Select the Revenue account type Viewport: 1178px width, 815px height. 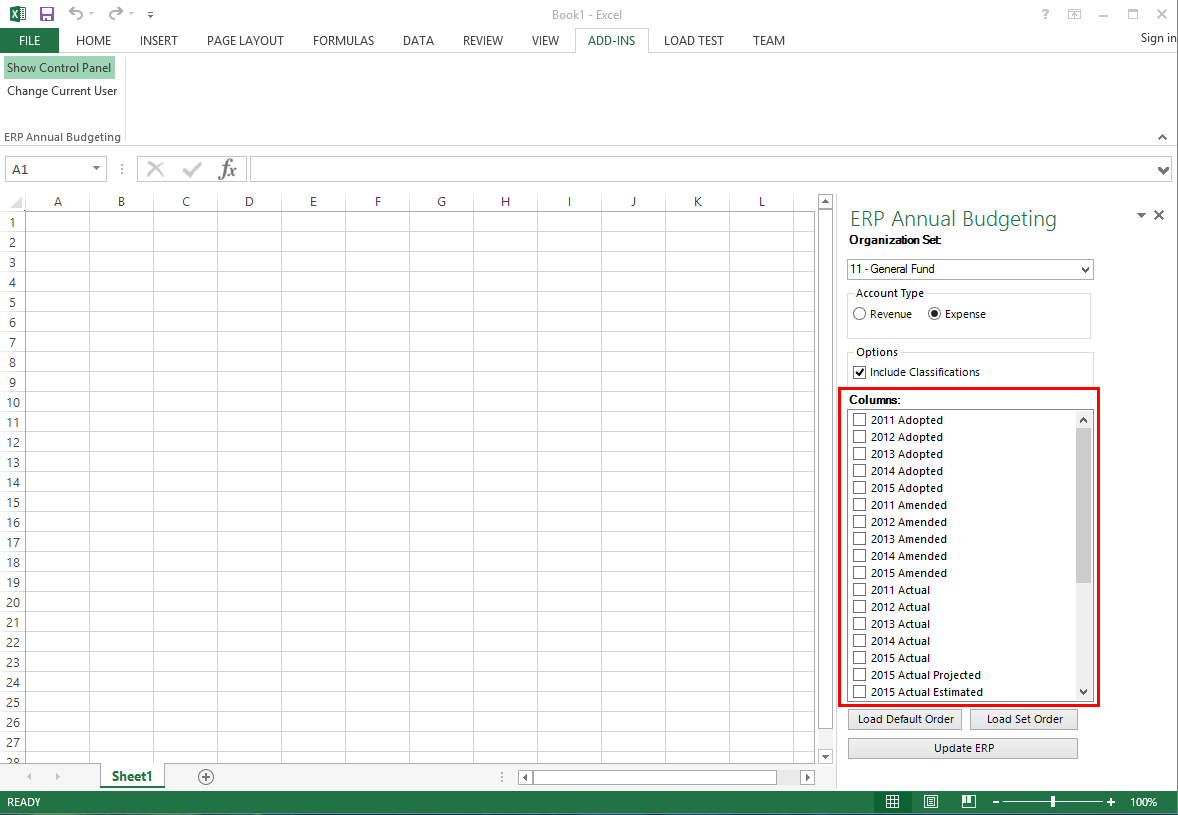point(859,314)
